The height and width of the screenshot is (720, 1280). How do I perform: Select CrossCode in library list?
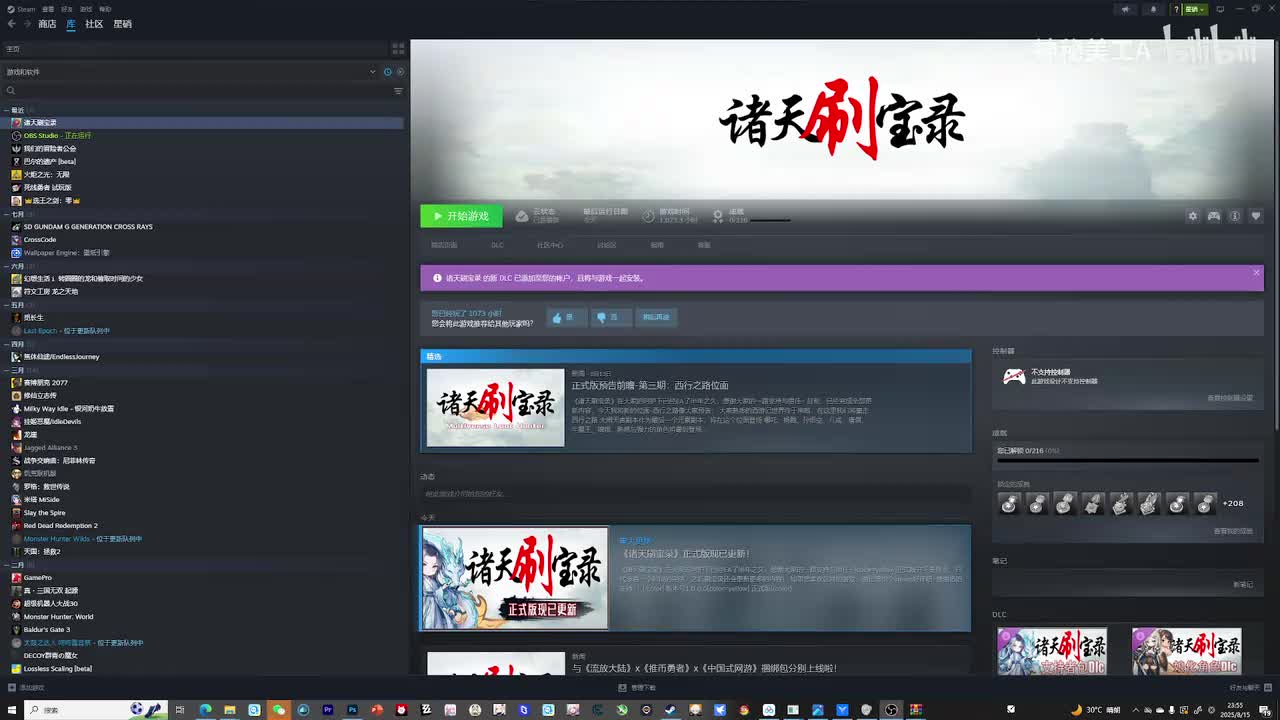204,240
